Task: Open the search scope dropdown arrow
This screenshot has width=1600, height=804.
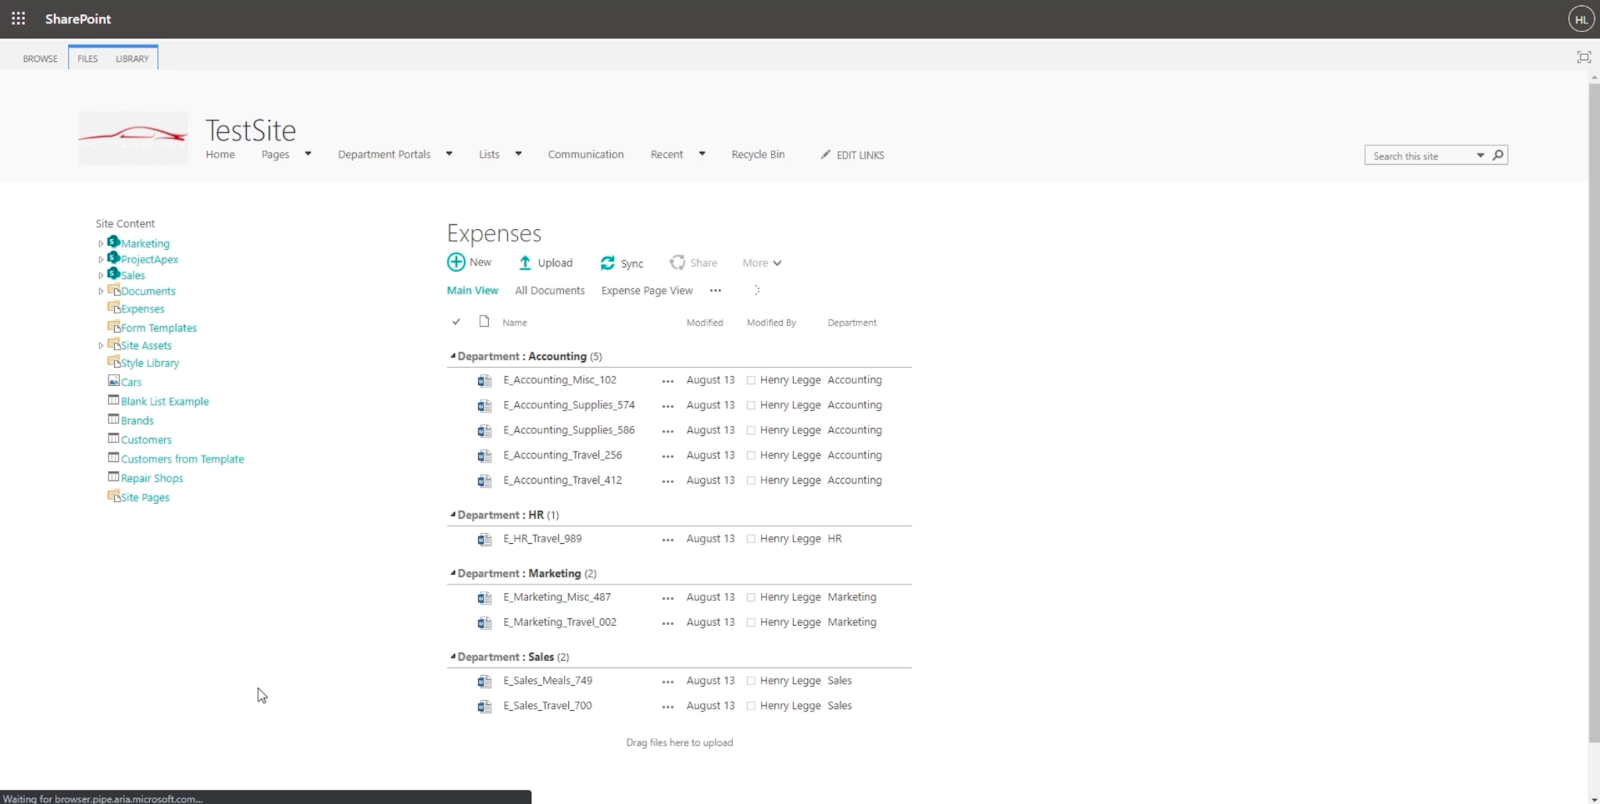Action: pyautogui.click(x=1481, y=155)
